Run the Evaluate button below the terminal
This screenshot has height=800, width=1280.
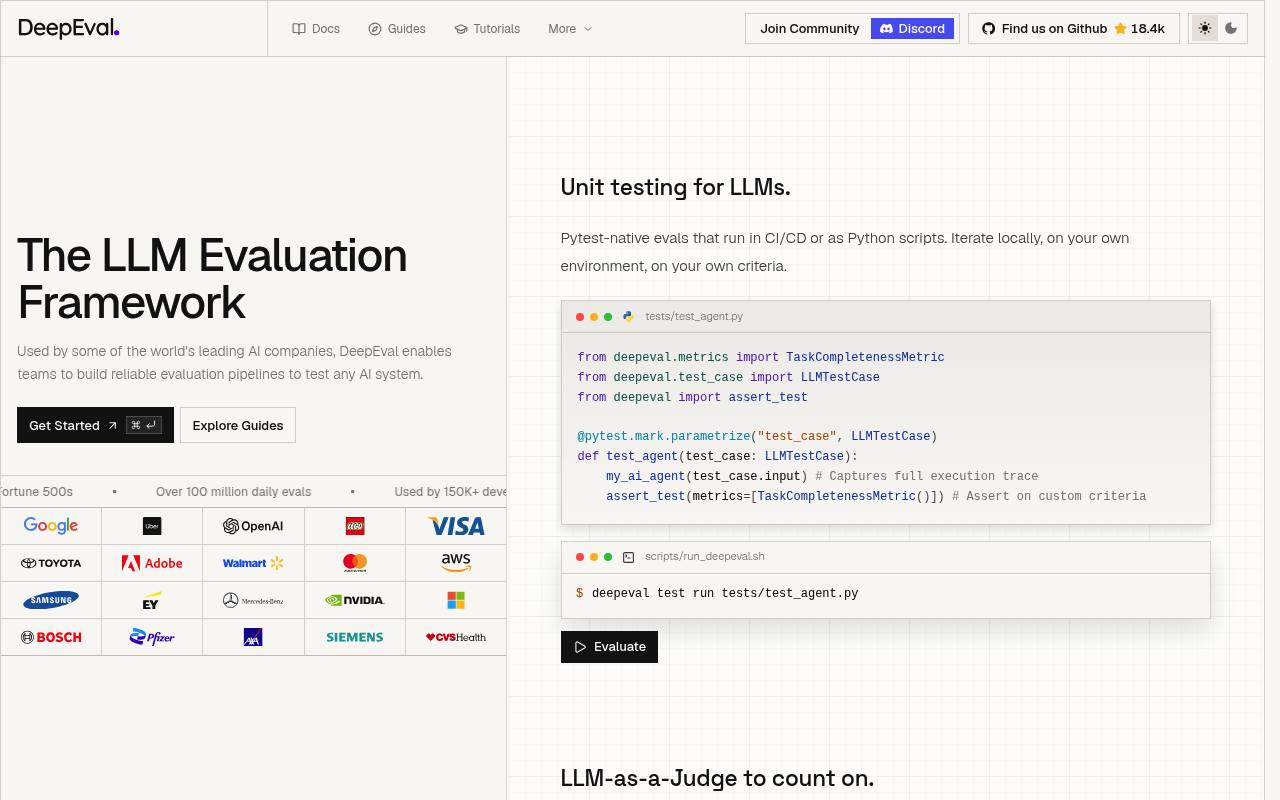(x=609, y=647)
